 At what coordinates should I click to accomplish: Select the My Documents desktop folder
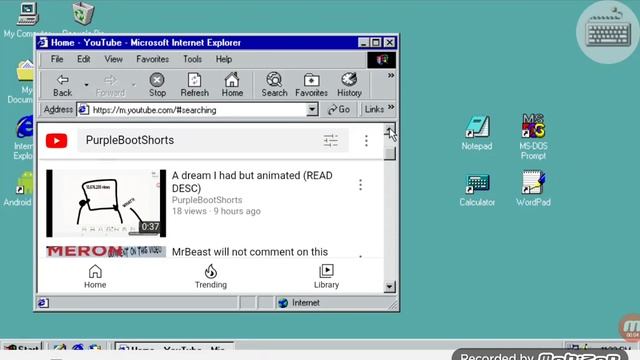tap(20, 82)
